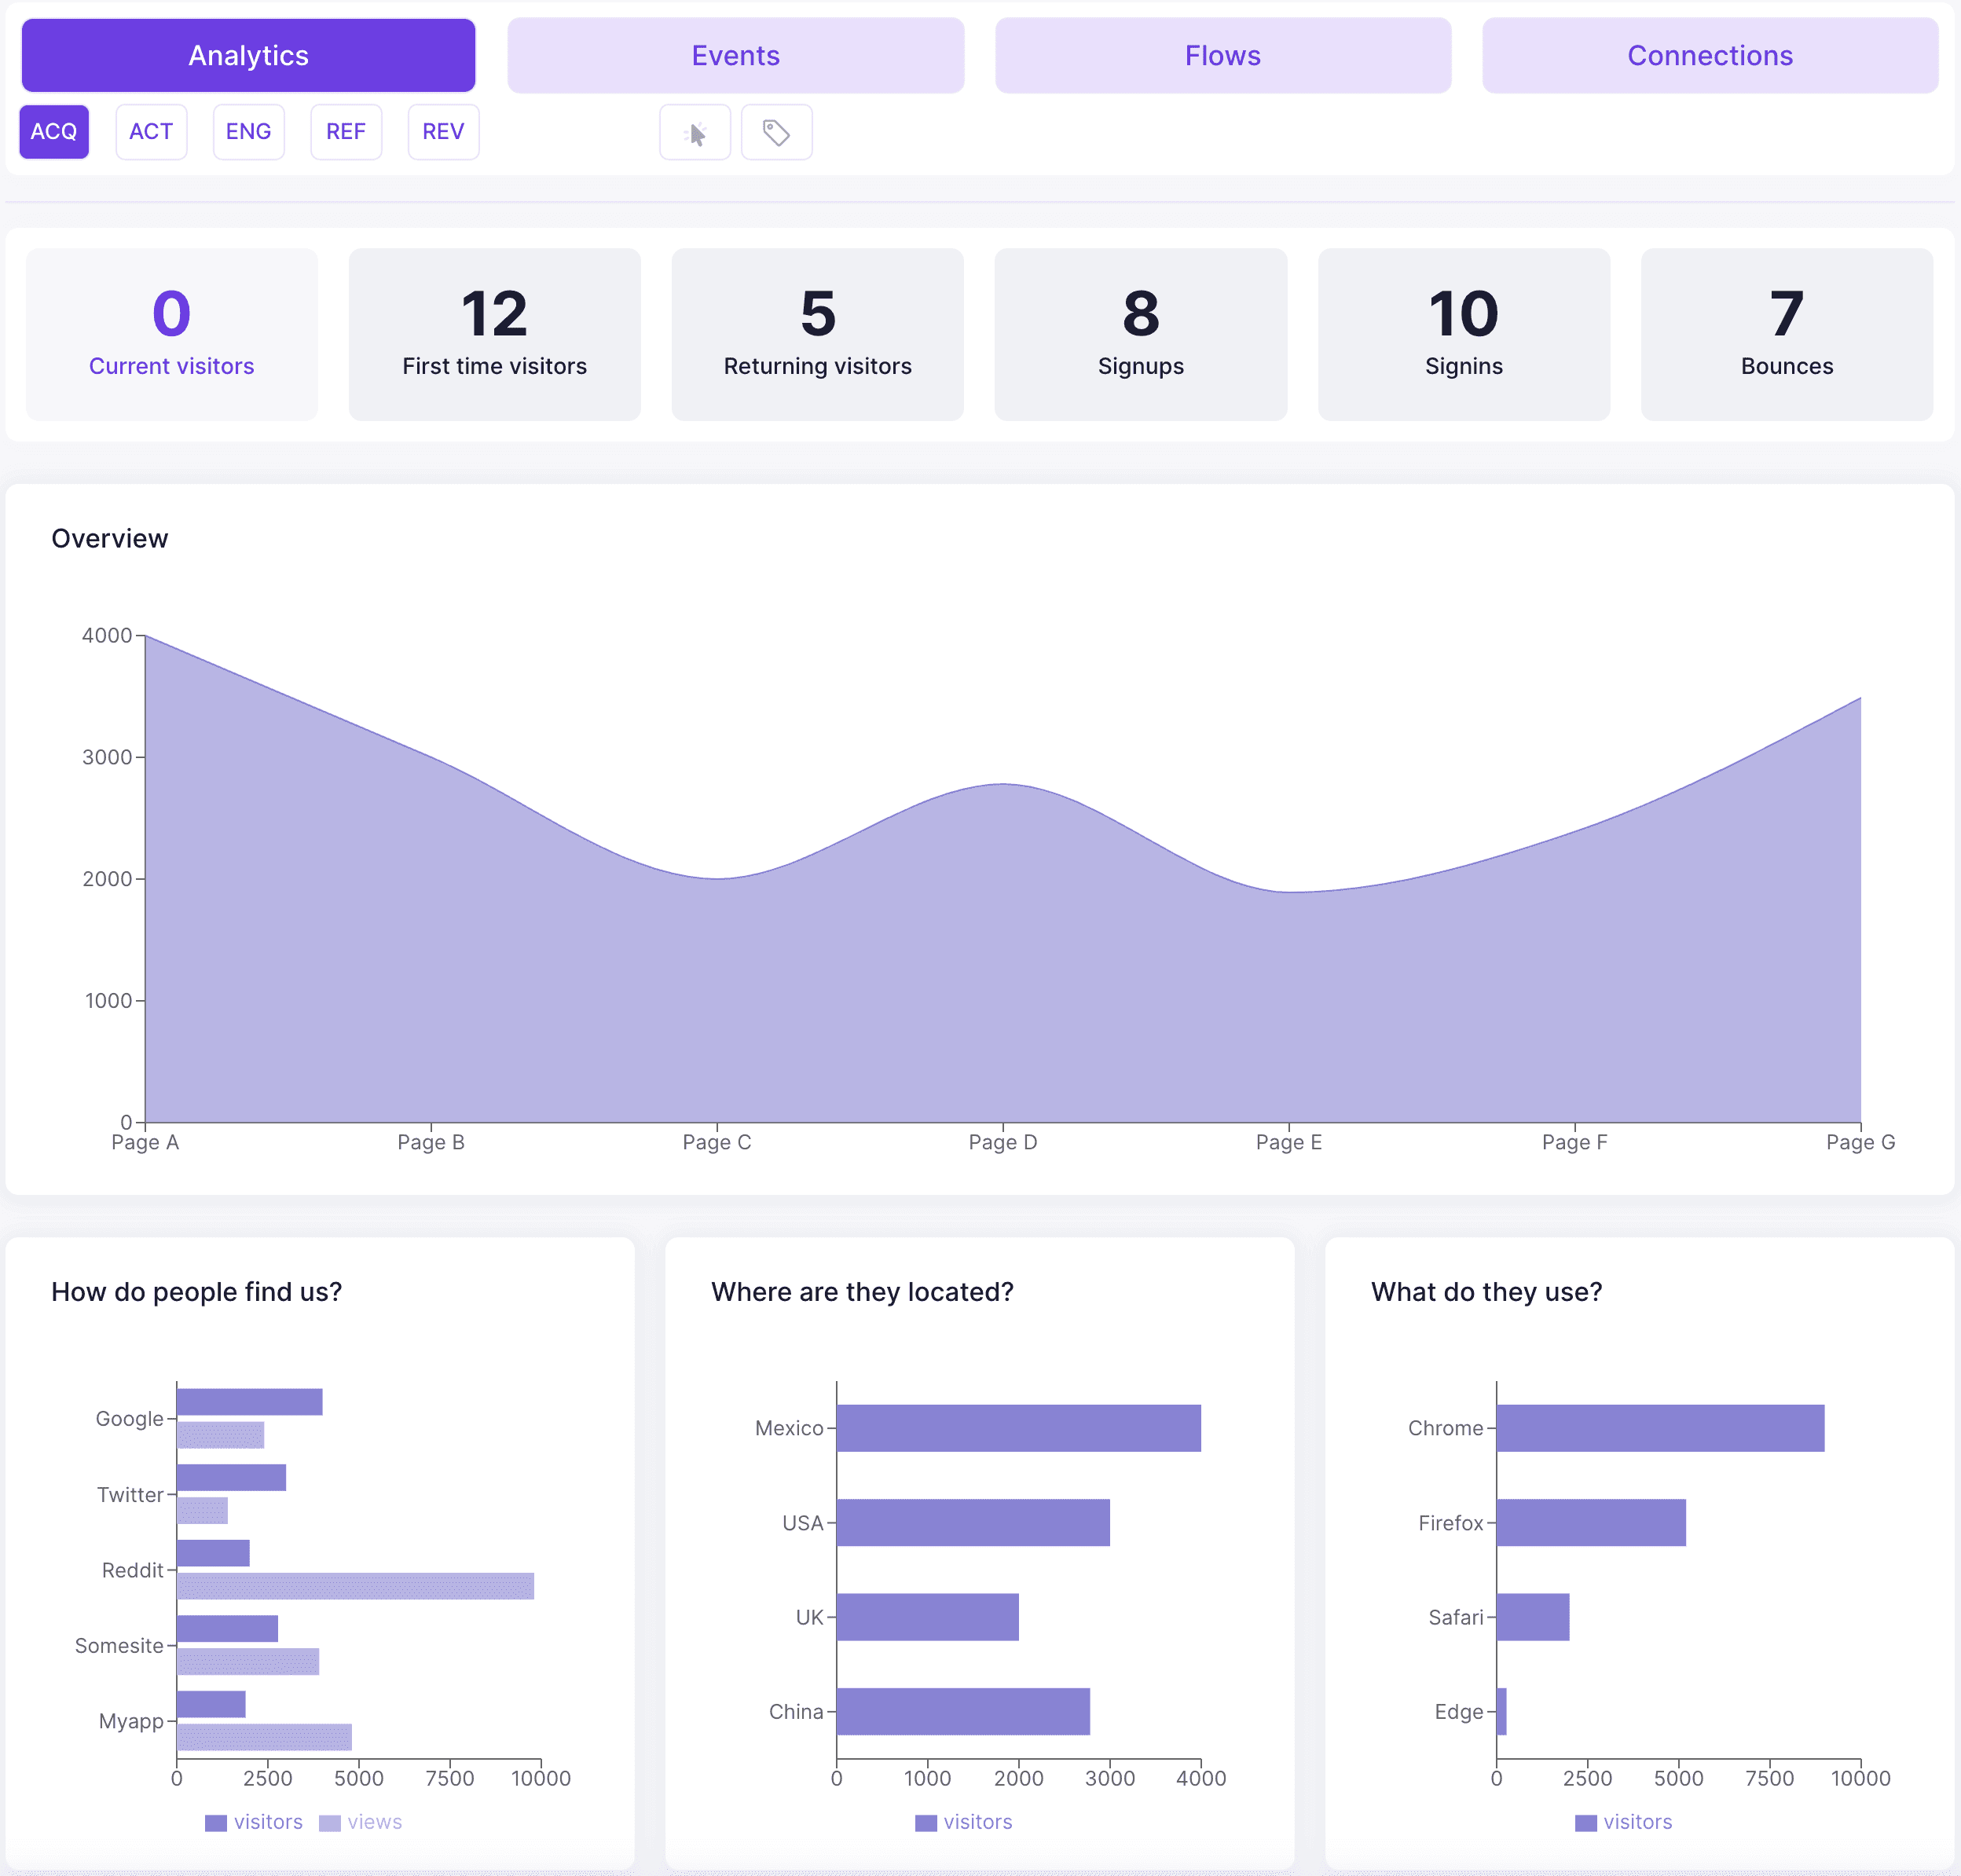1961x1876 pixels.
Task: Click the tag label icon button
Action: point(776,132)
